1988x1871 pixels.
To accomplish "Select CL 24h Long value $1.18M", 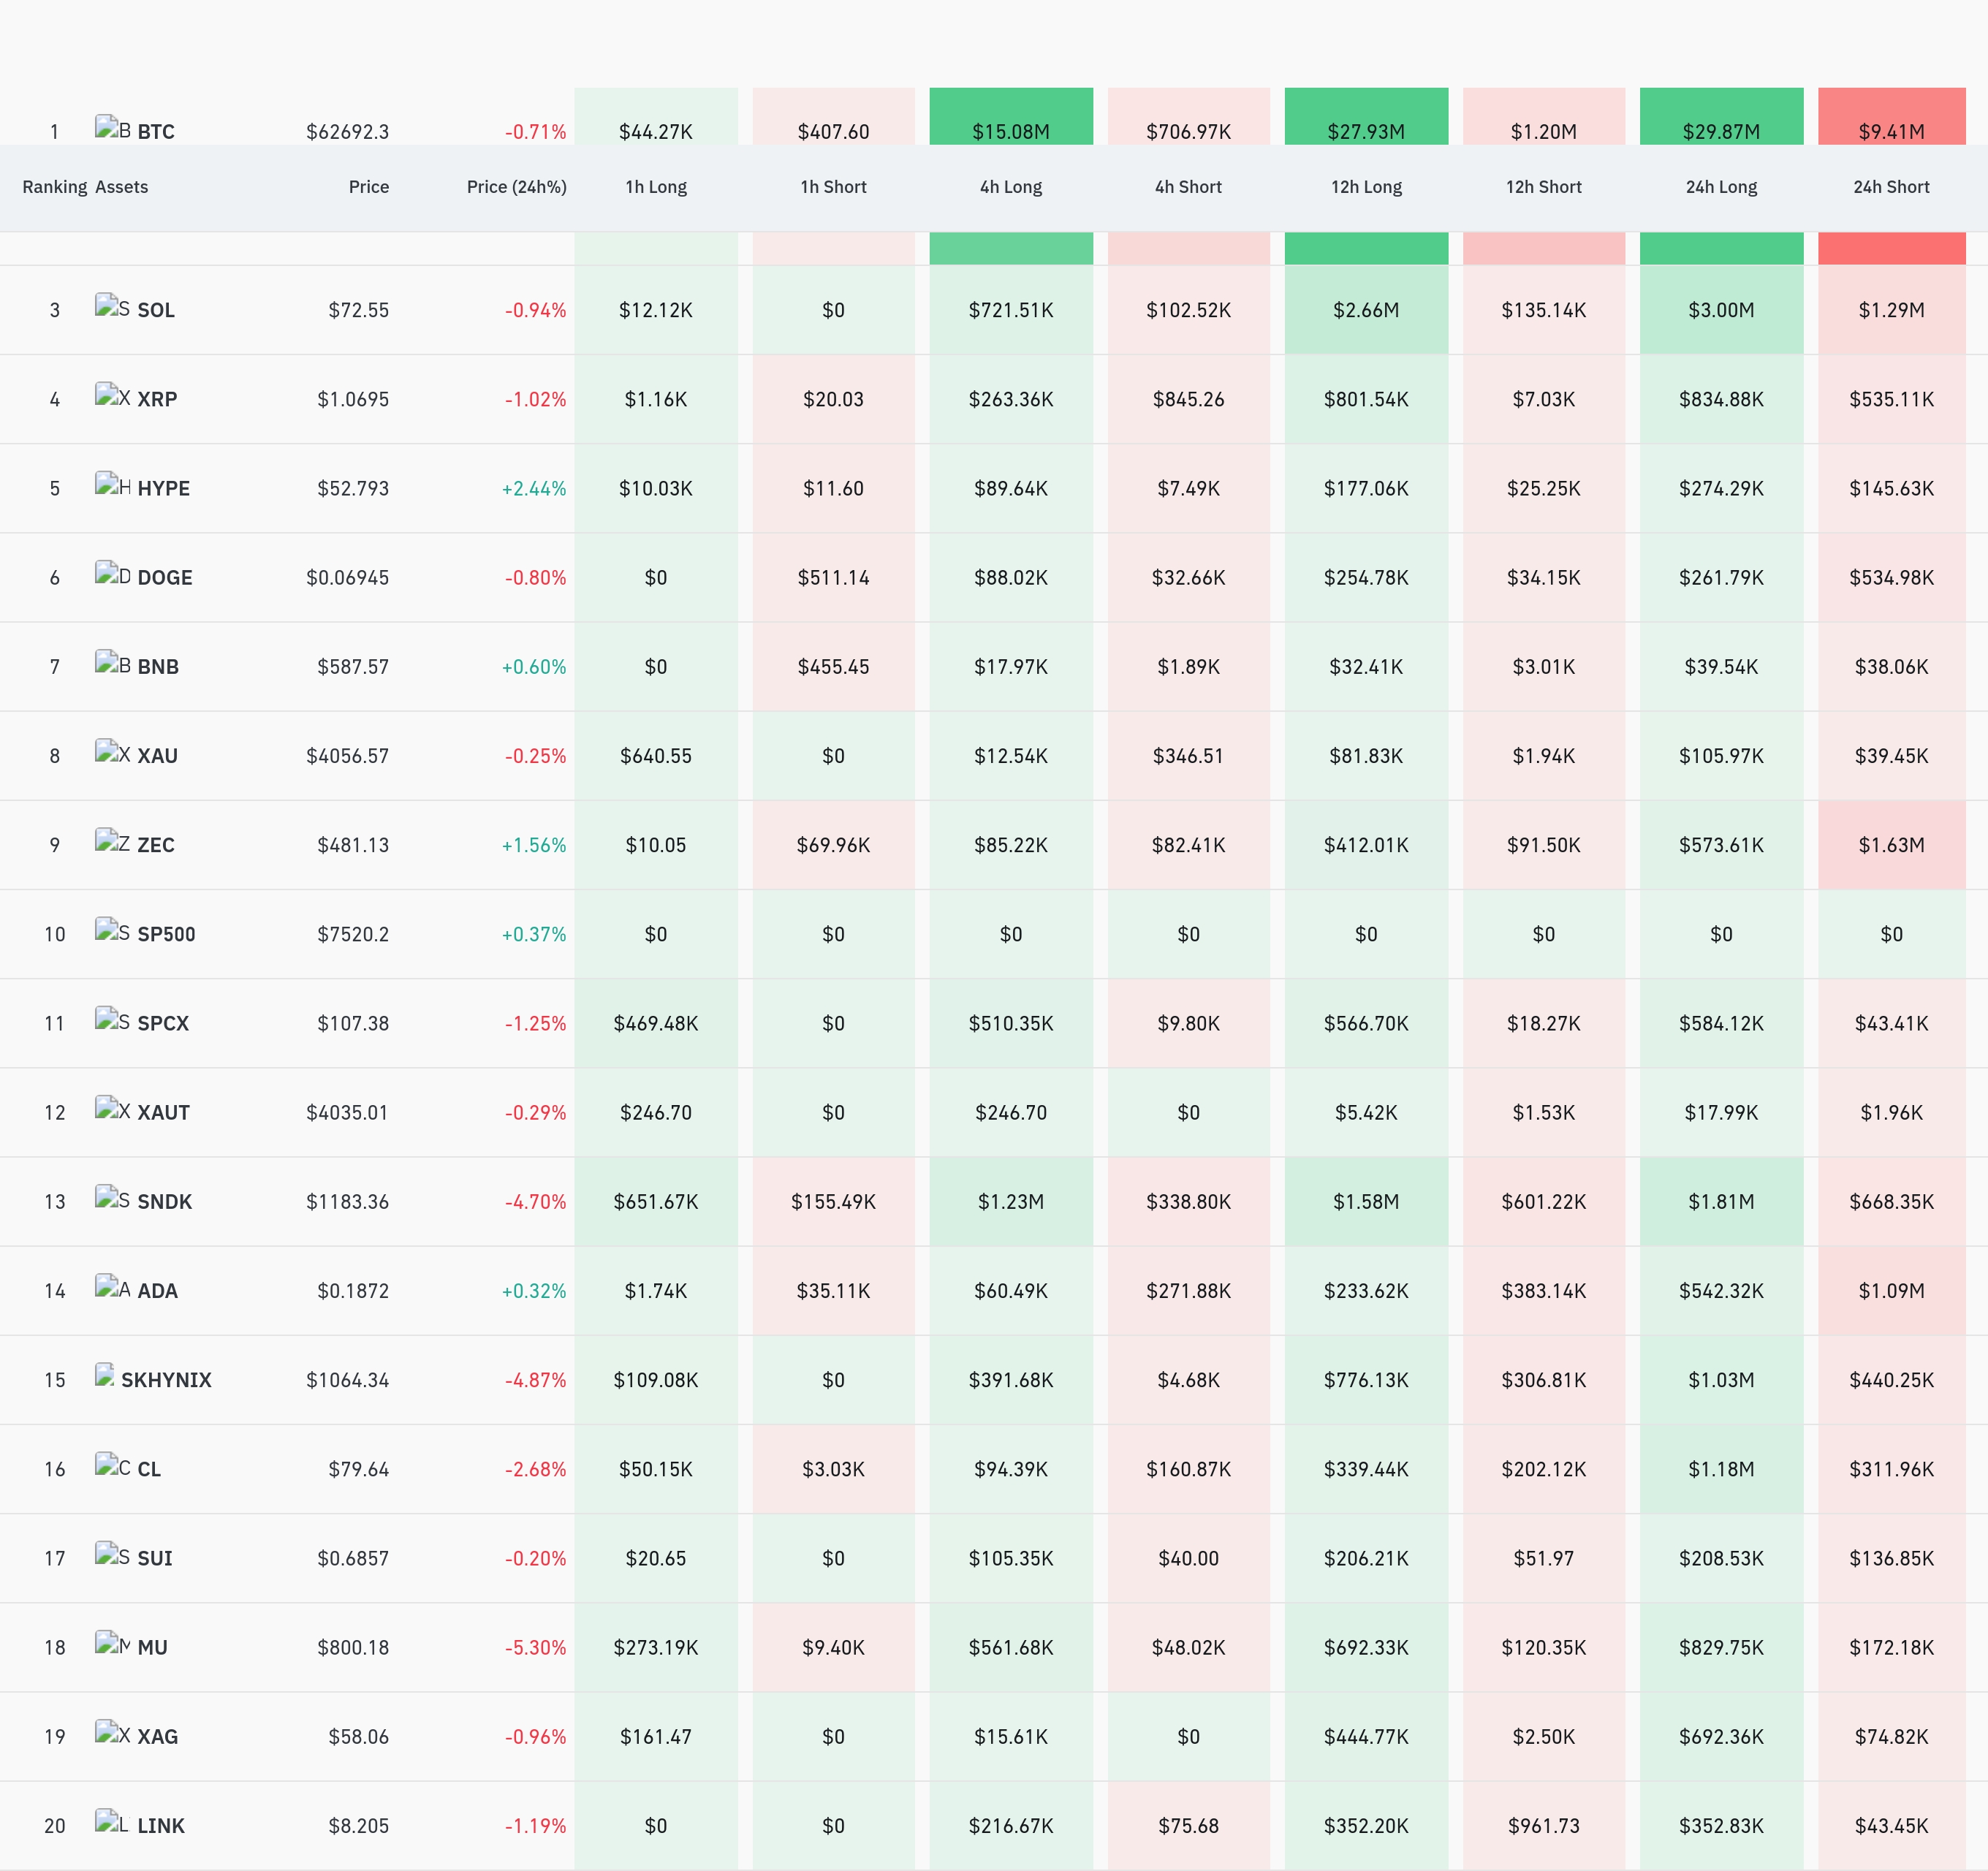I will click(1721, 1469).
